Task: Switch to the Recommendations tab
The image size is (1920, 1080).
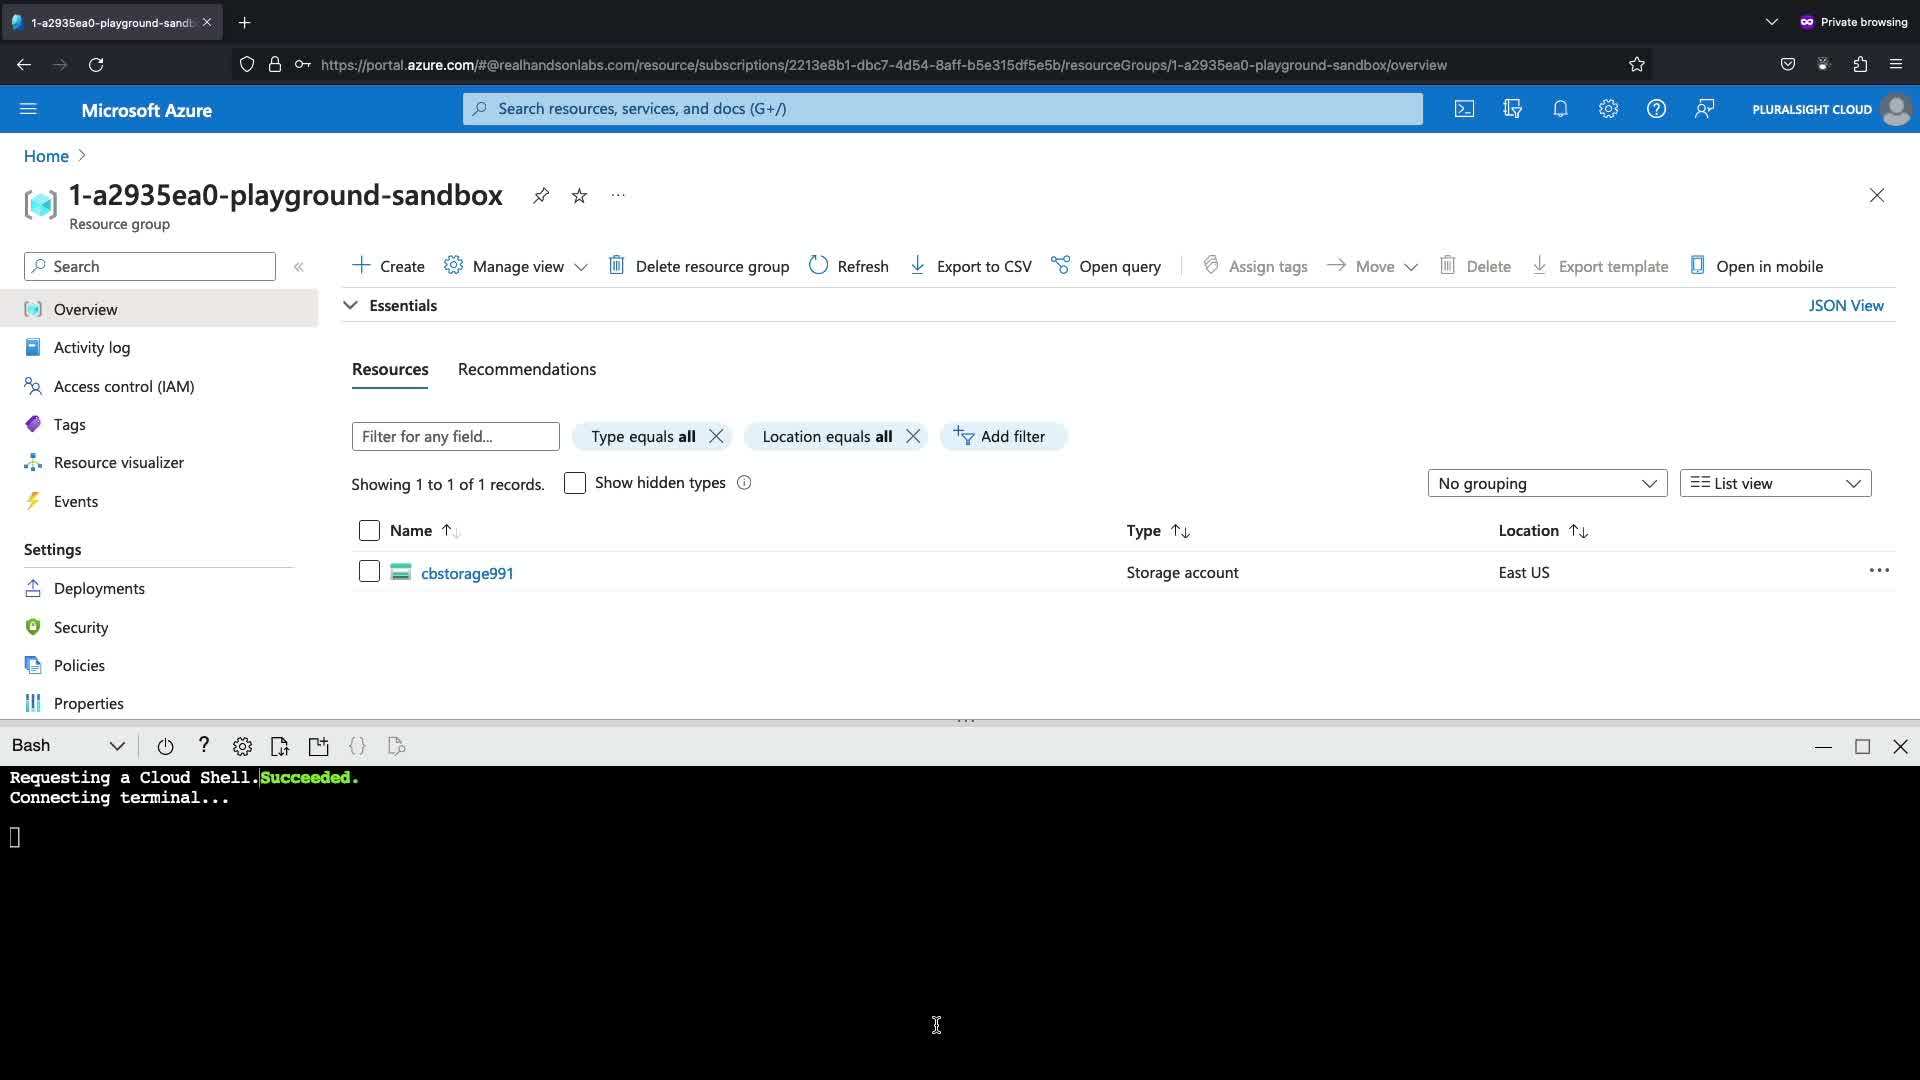Action: tap(527, 369)
